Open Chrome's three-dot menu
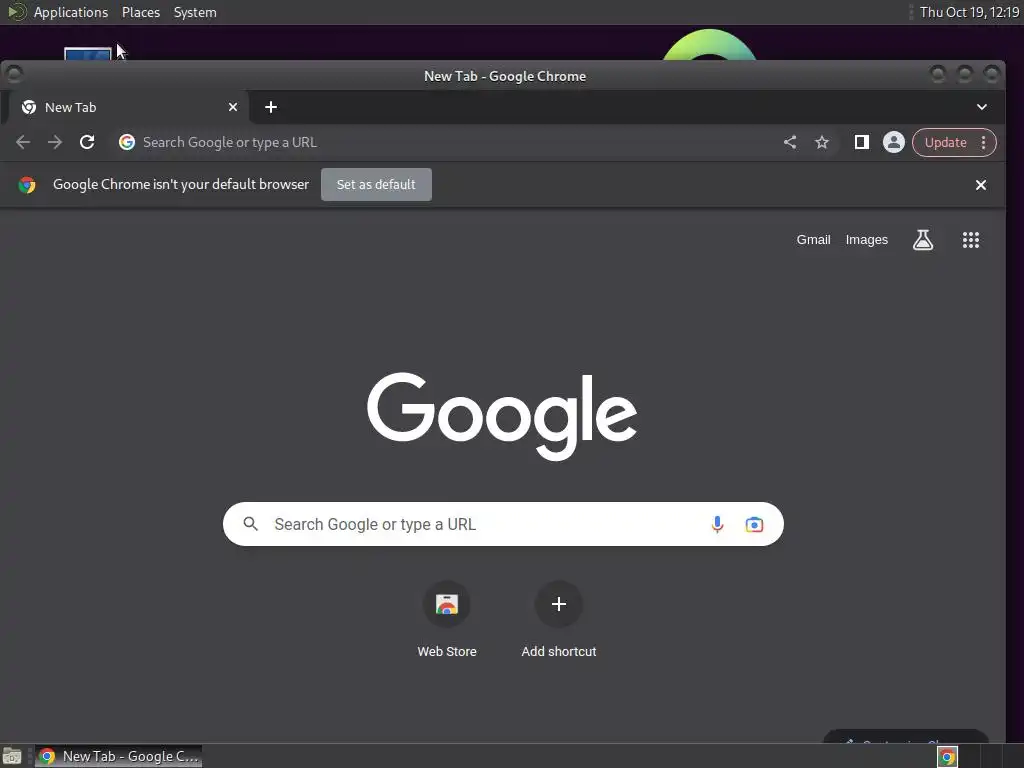 [984, 142]
